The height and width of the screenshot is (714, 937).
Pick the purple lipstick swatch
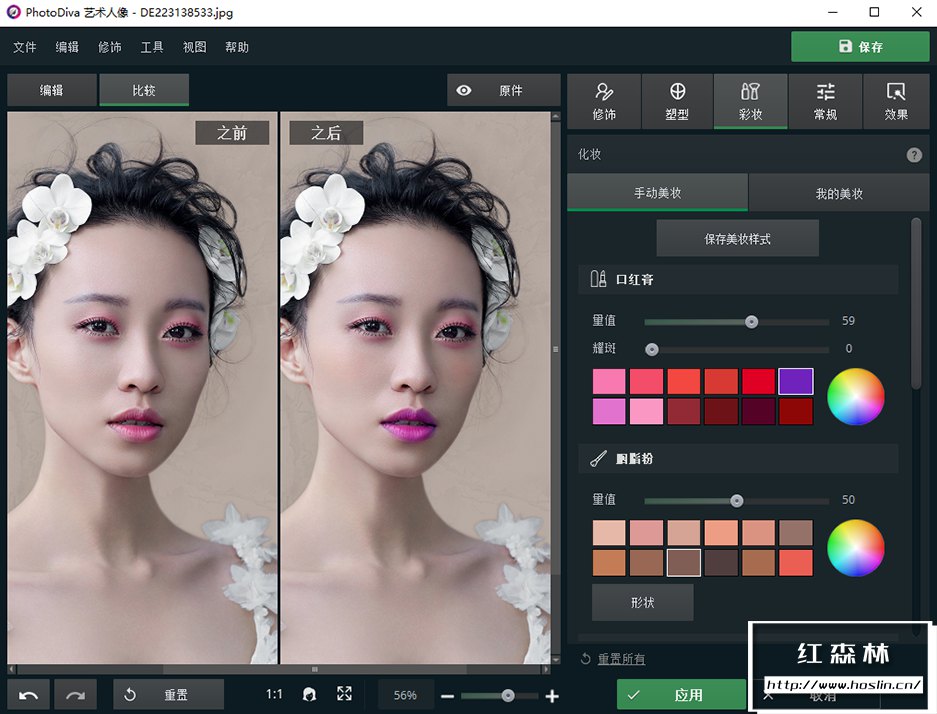(x=795, y=381)
